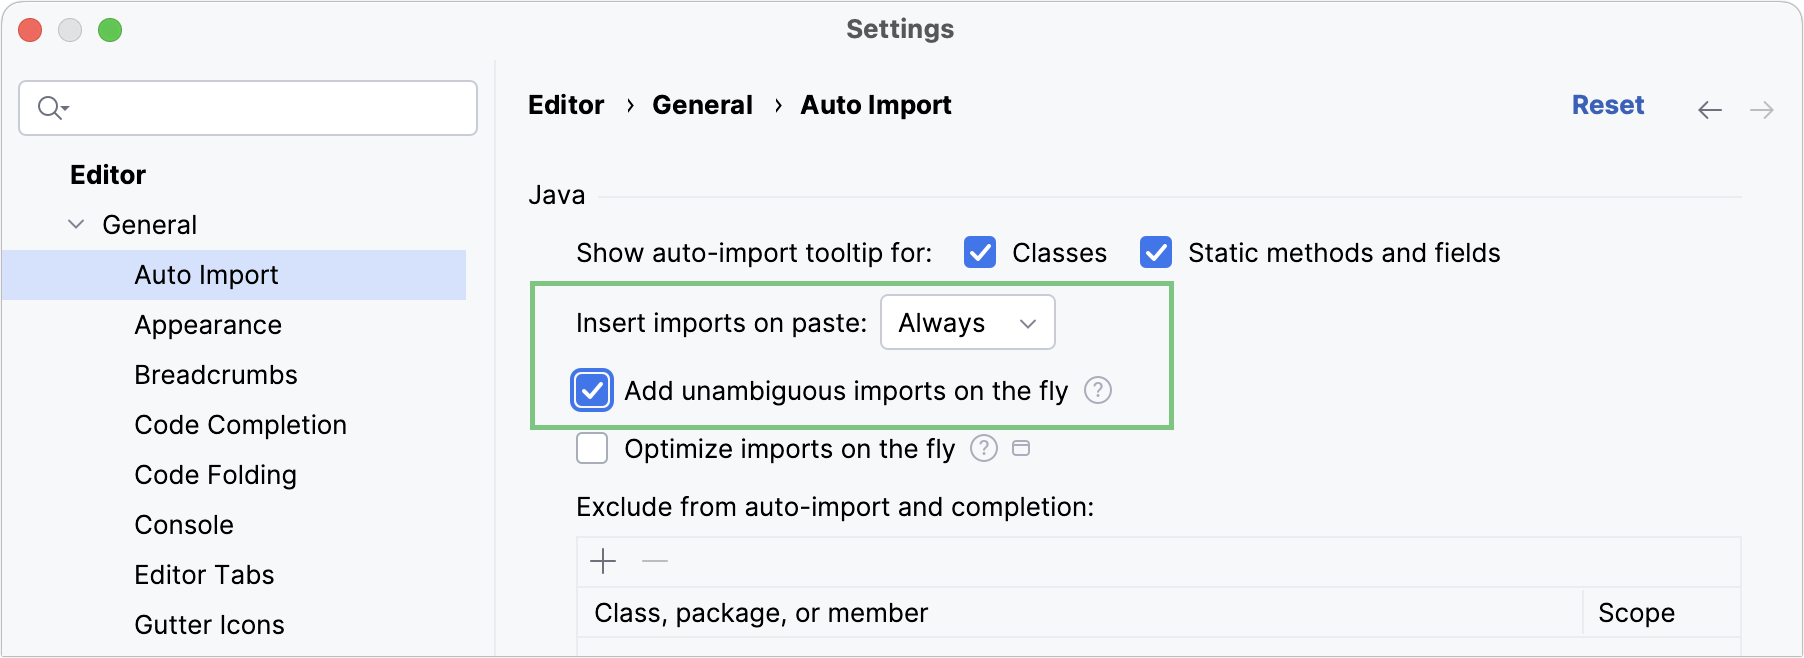Click the Reset link
1804x658 pixels.
[1607, 104]
